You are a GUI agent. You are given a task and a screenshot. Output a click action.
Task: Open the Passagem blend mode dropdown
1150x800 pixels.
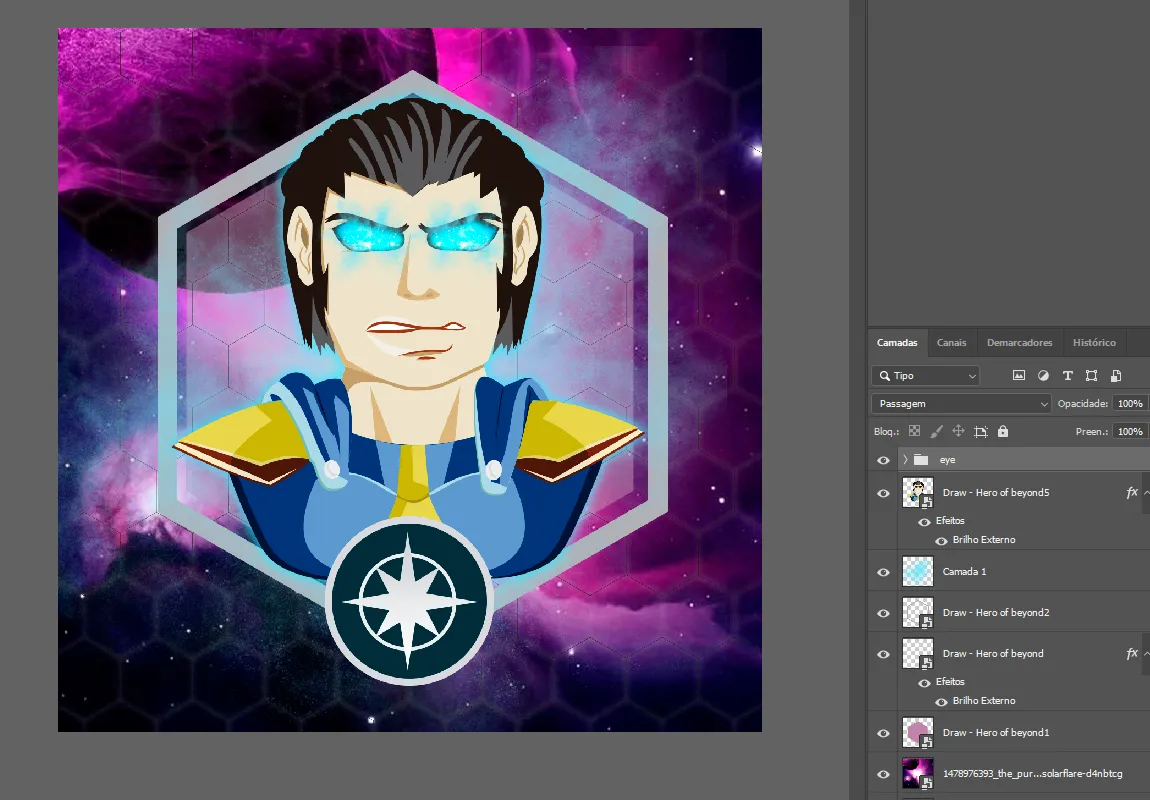[x=962, y=403]
